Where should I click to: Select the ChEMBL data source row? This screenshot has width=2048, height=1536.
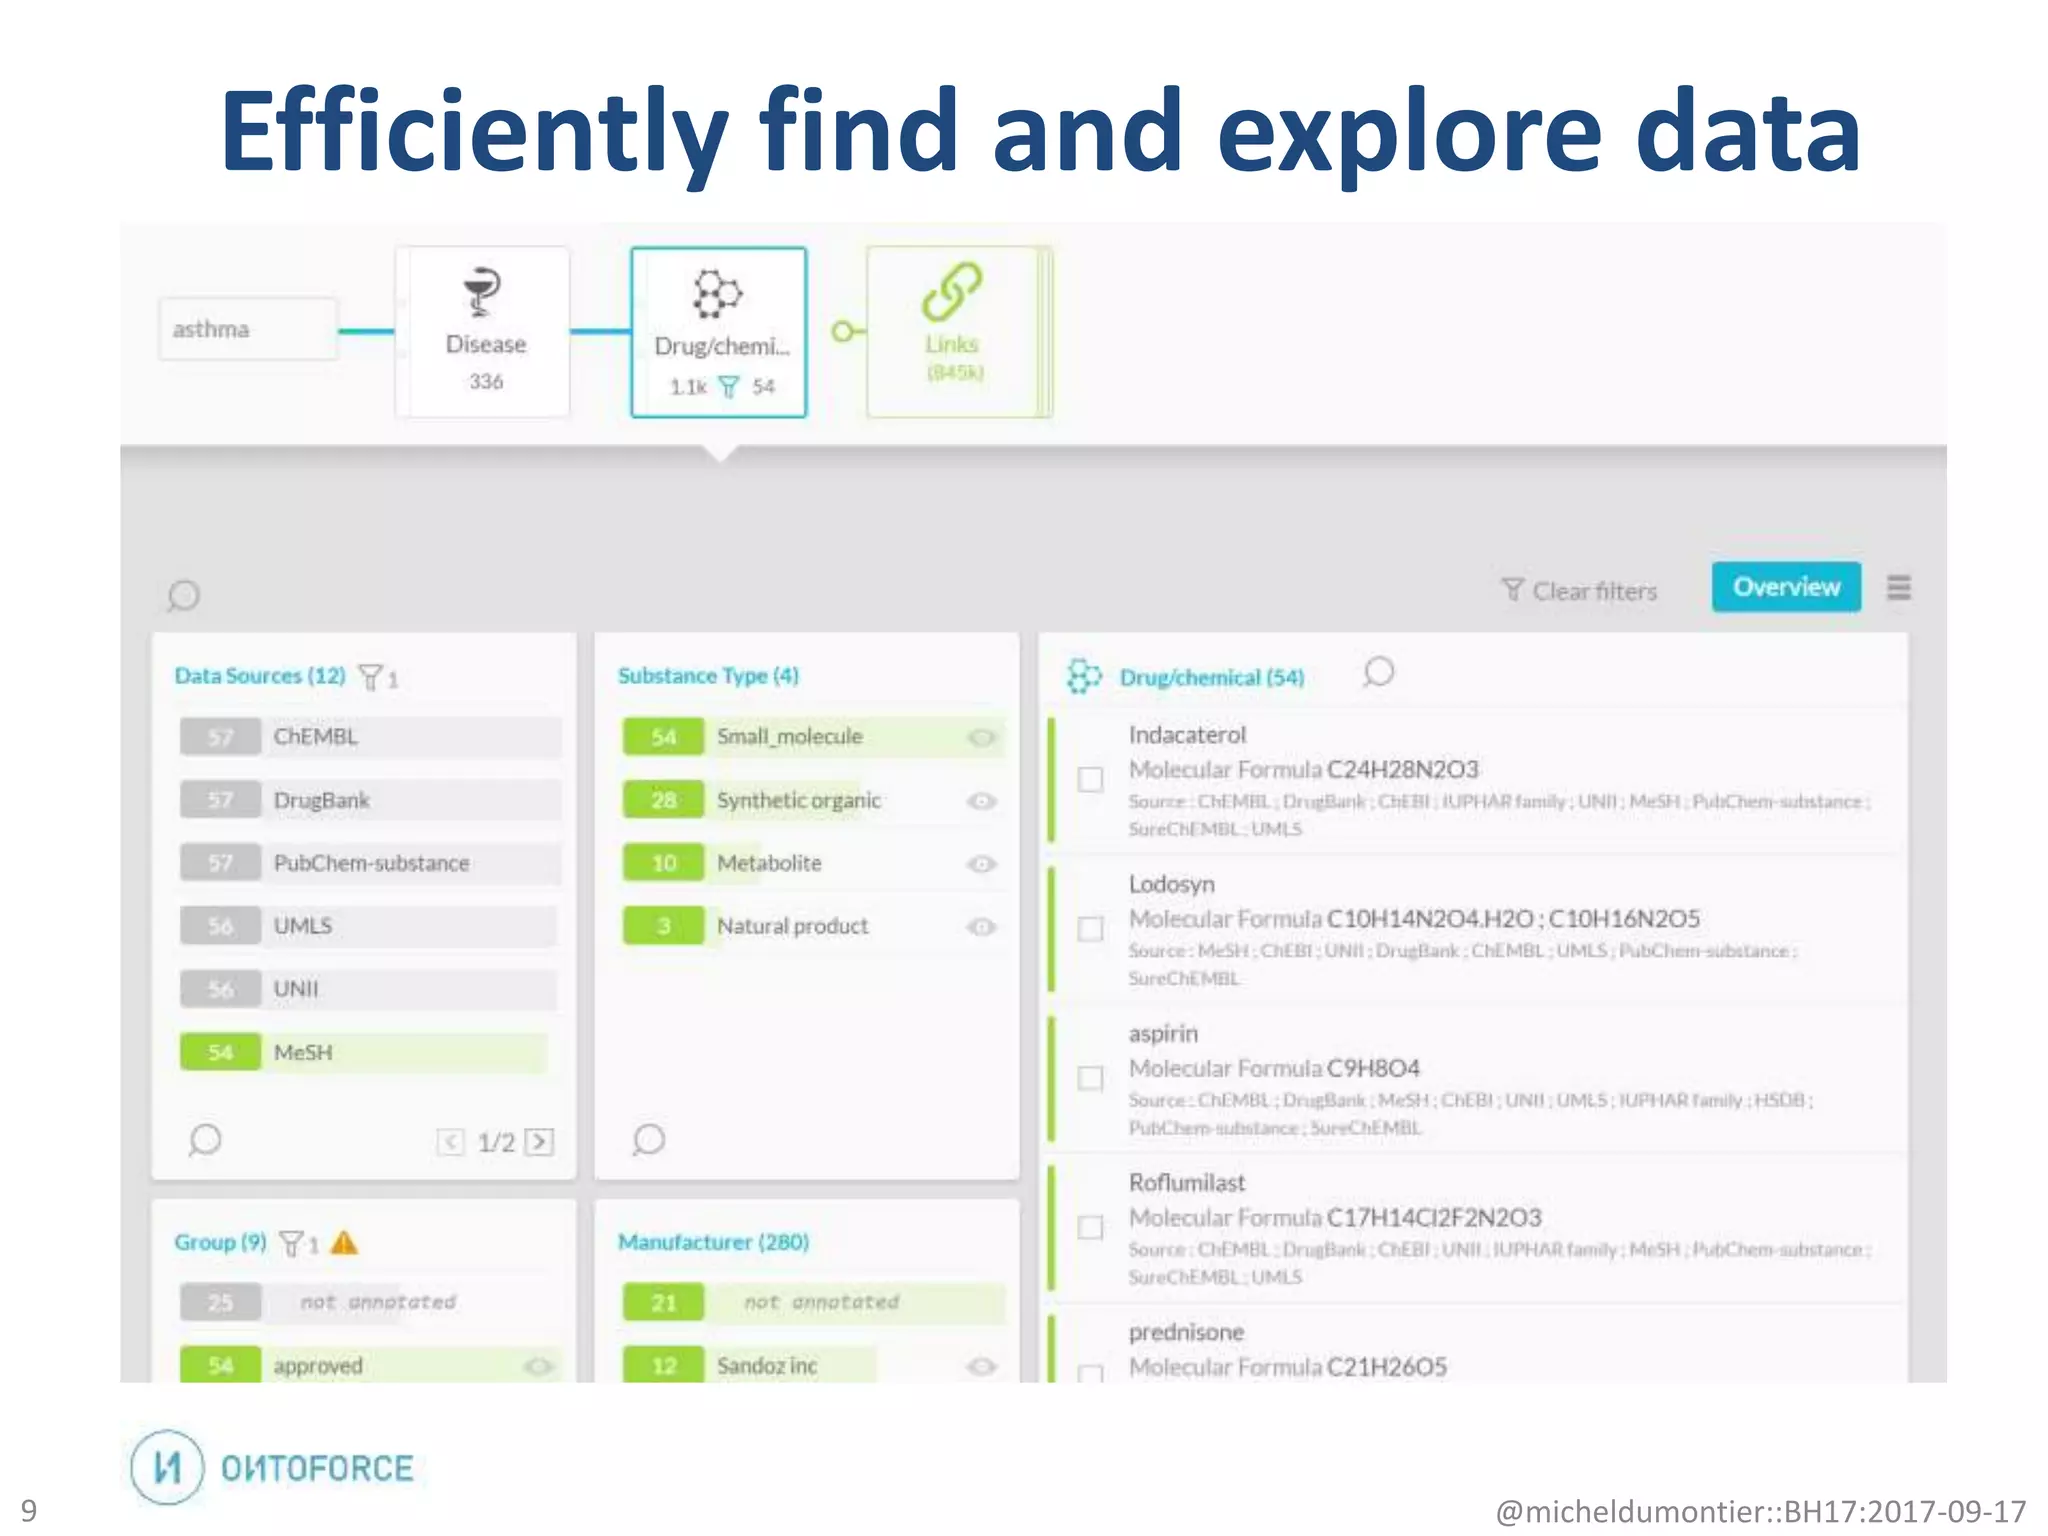coord(370,737)
